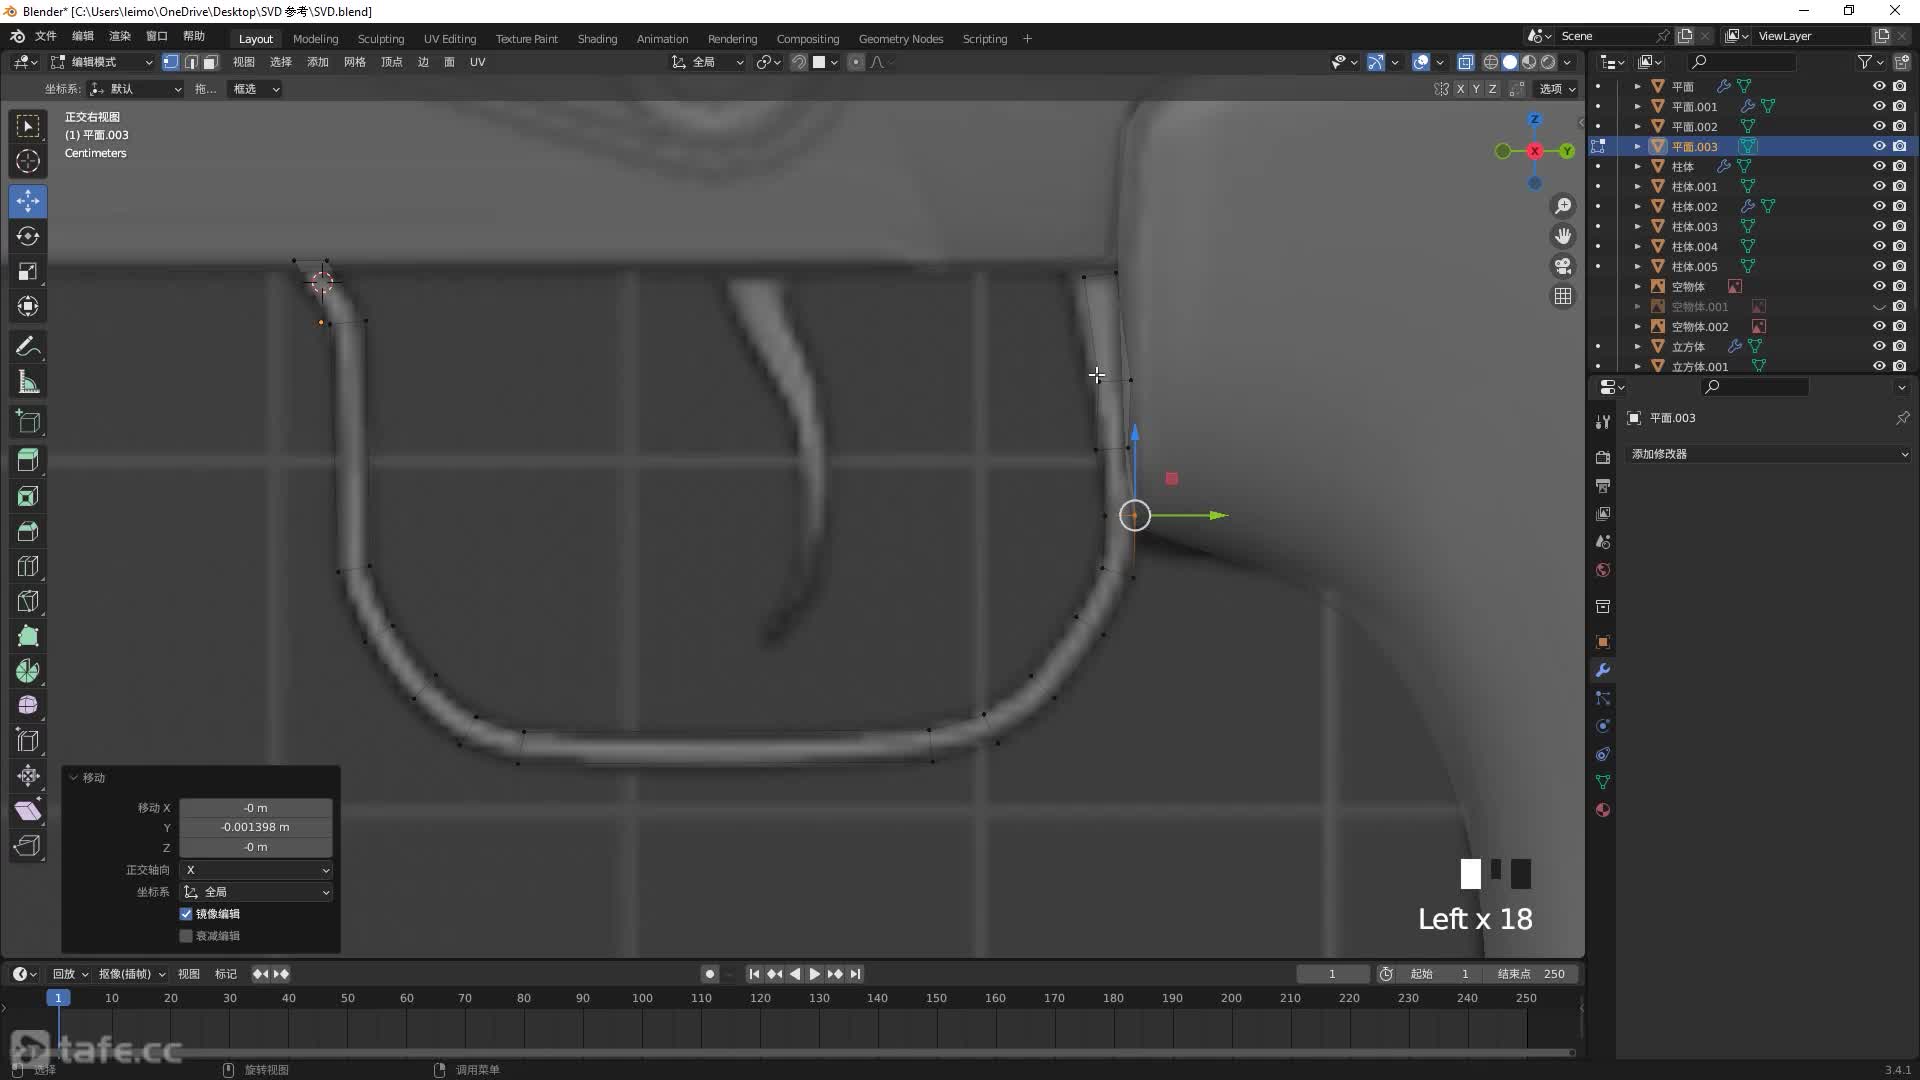Collapse the 移动 operator panel

click(x=73, y=777)
